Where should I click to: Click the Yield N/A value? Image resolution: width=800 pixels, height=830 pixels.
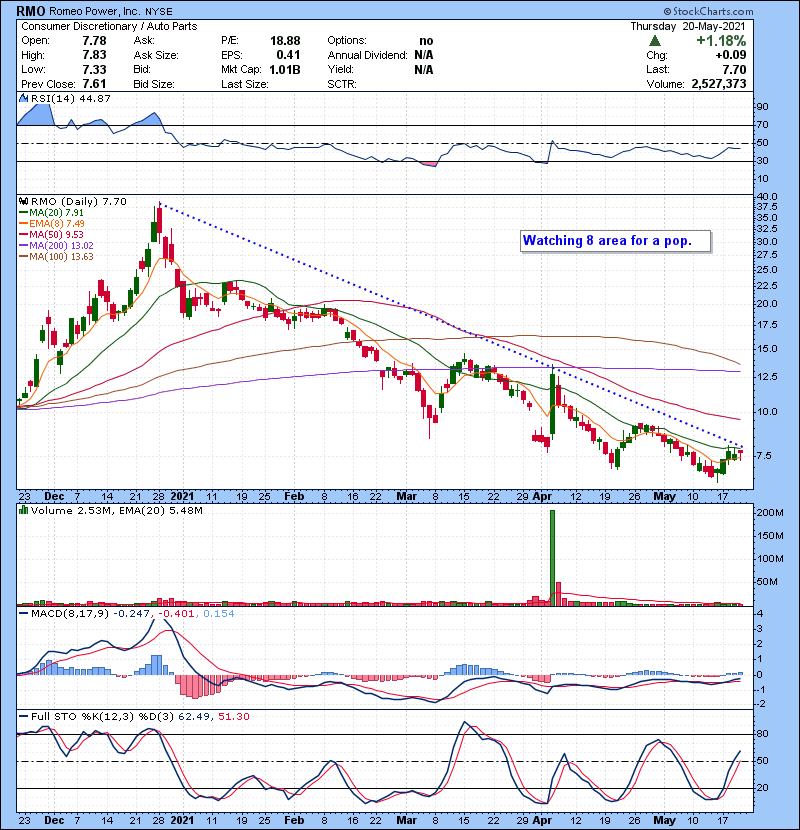click(424, 70)
